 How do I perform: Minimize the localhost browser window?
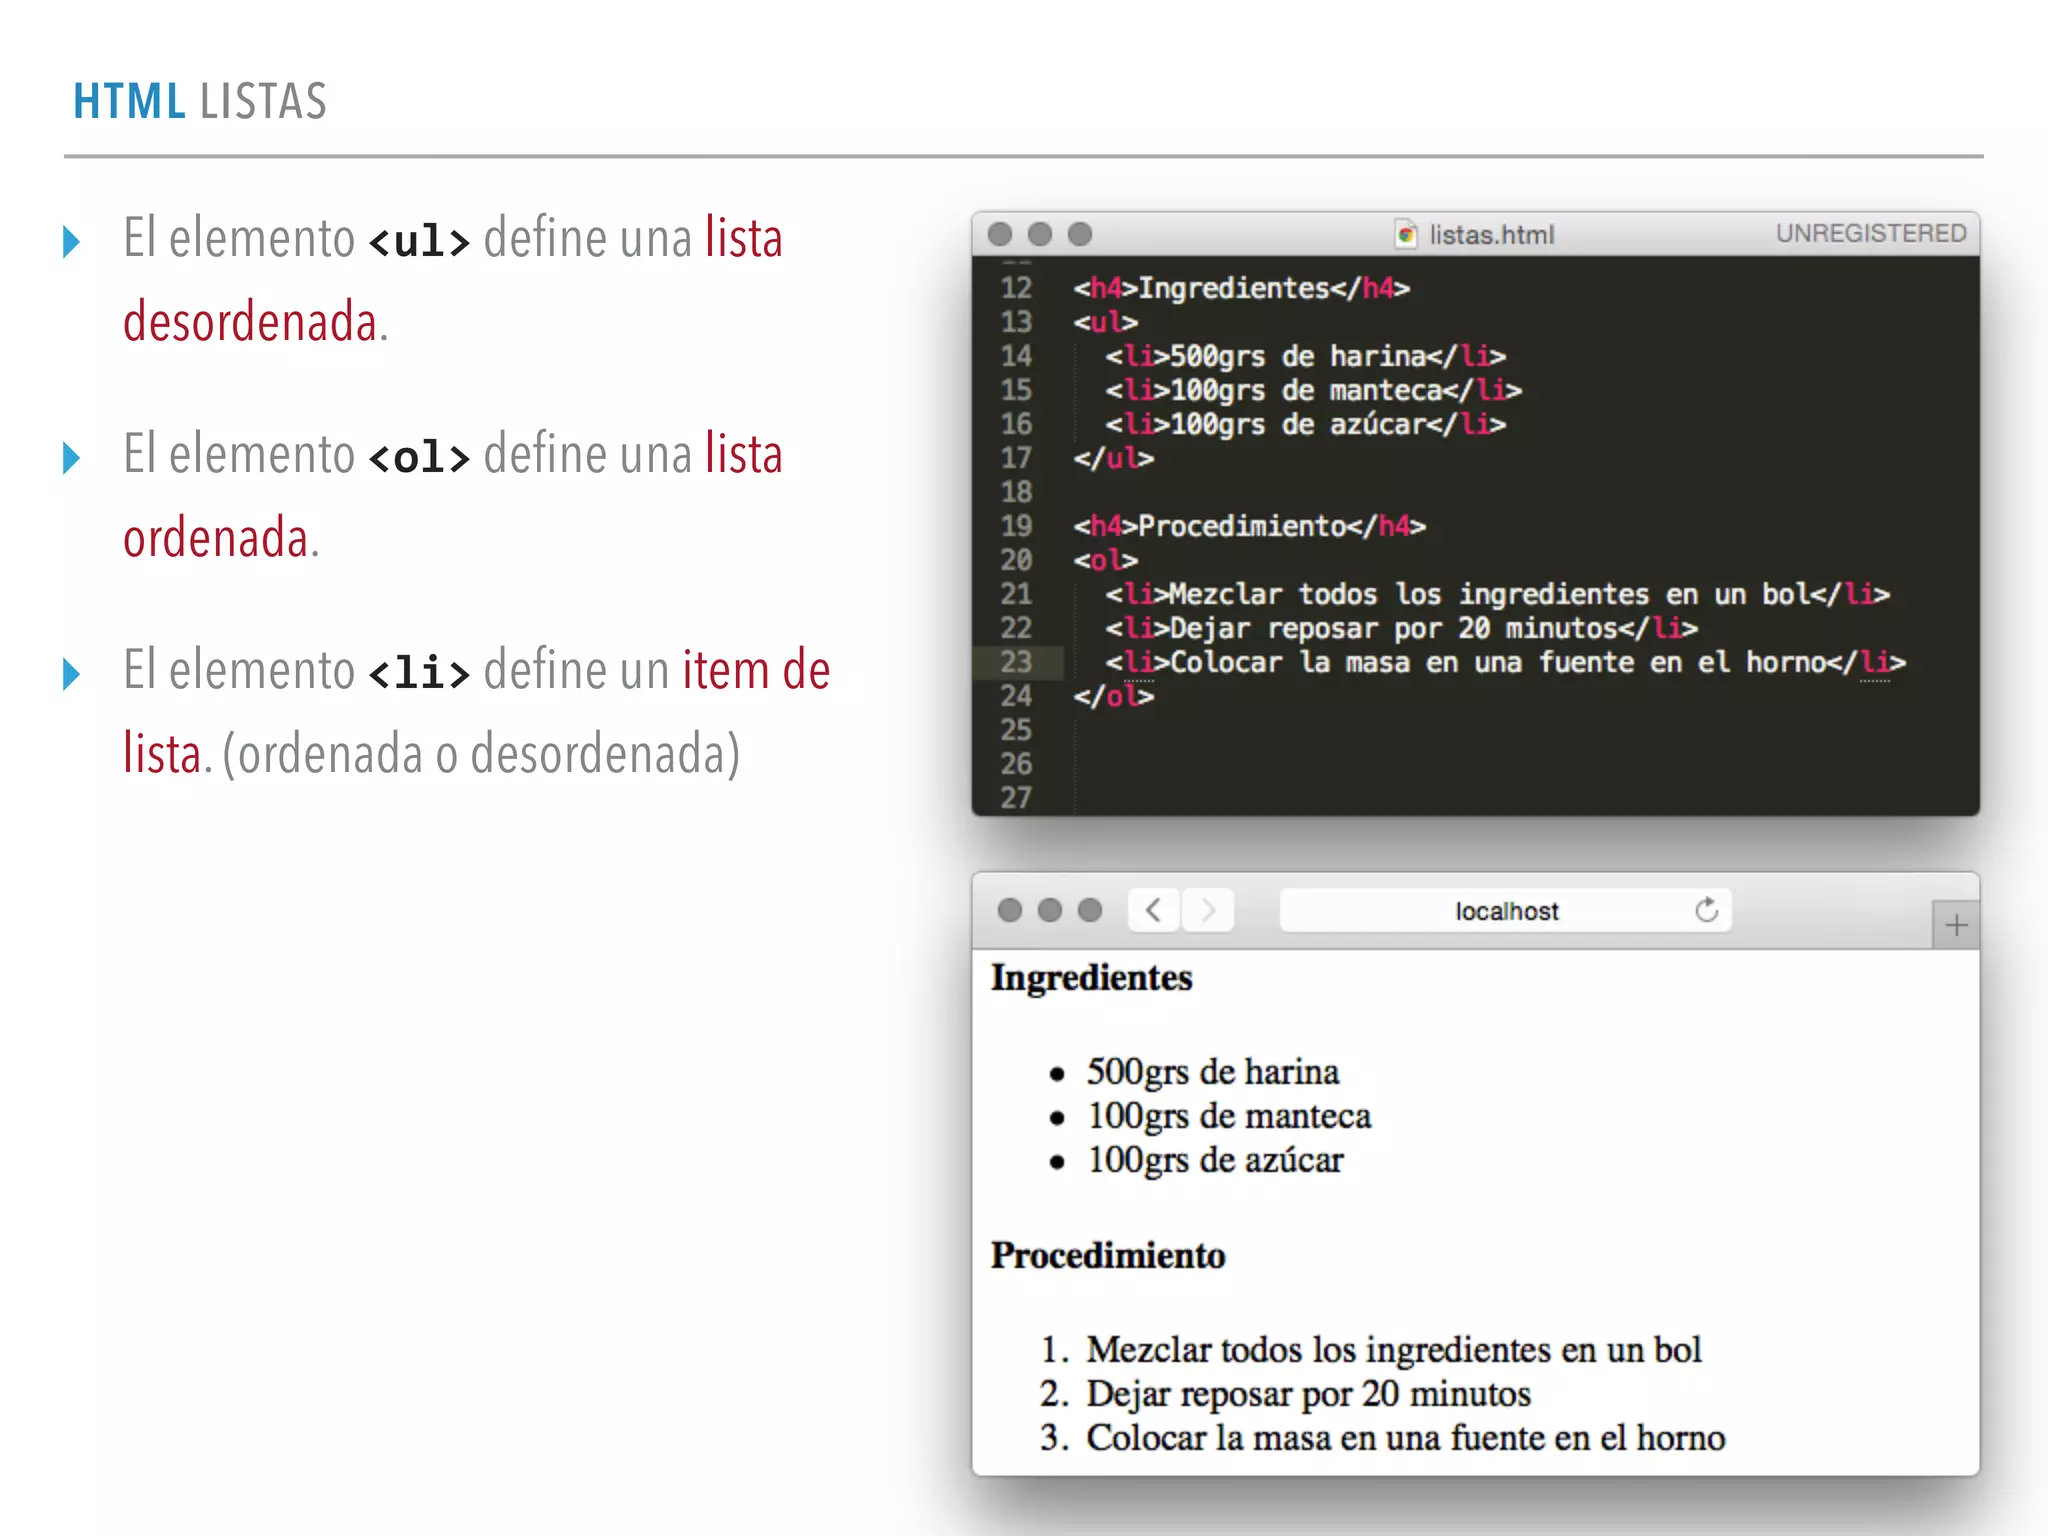tap(1050, 910)
